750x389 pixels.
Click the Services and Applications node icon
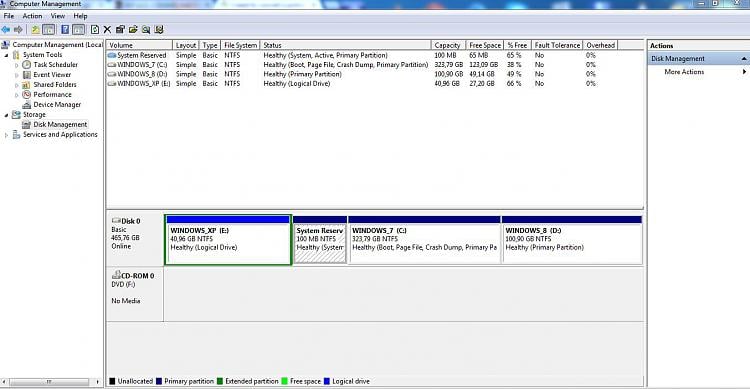(16, 135)
